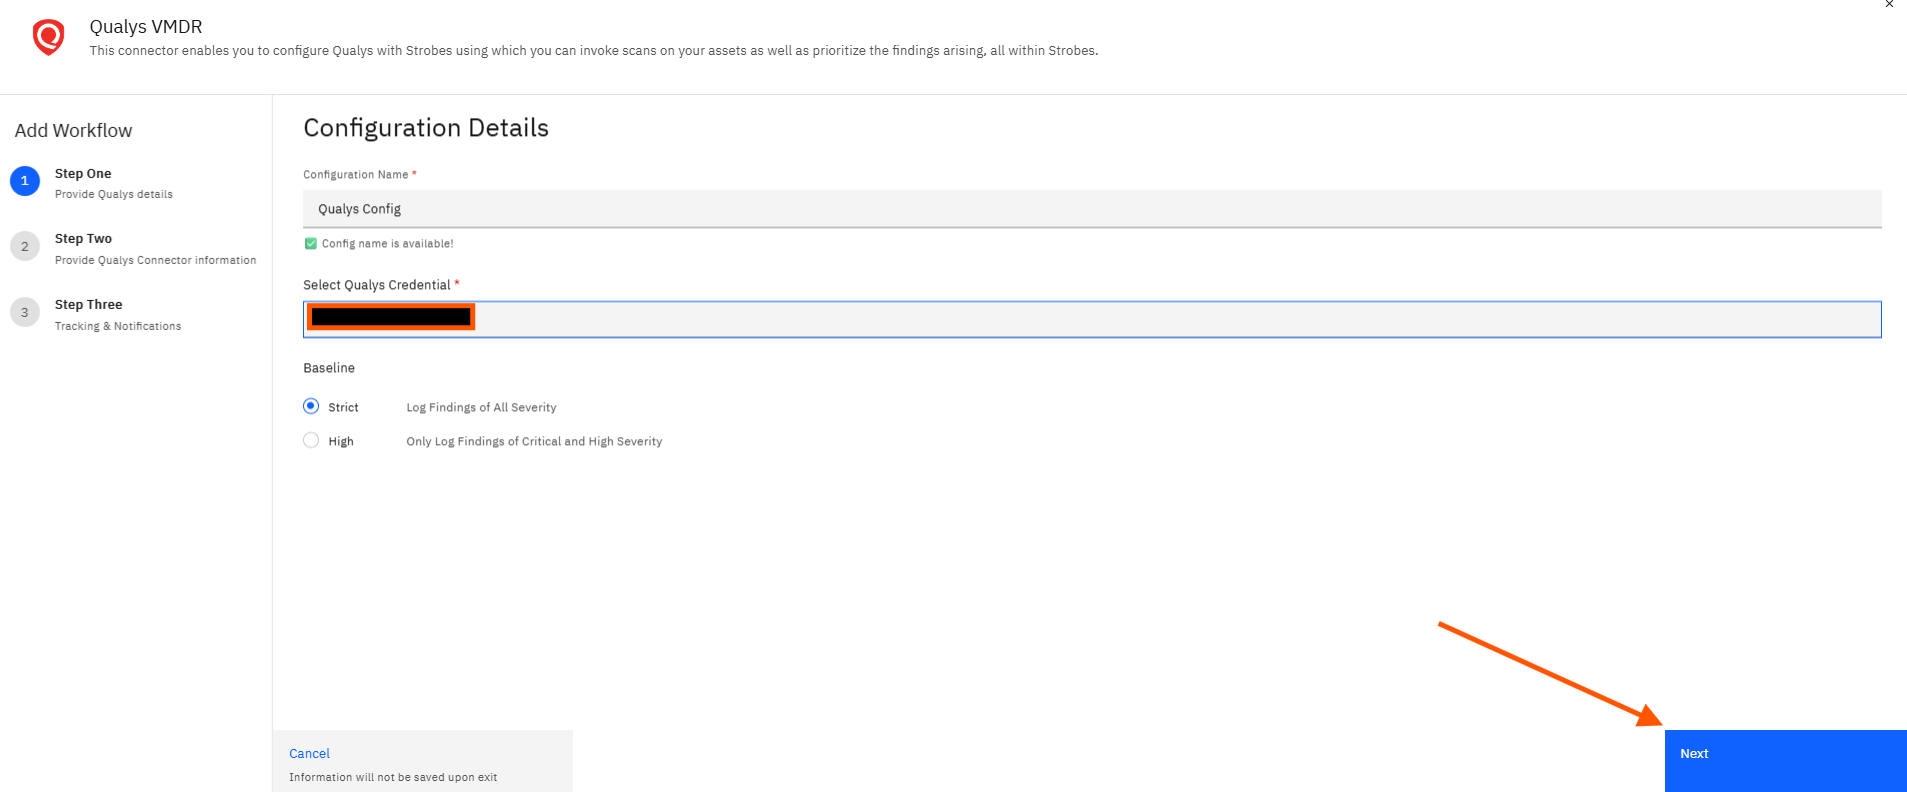Click the step 1 circle indicator
The image size is (1907, 792).
[25, 181]
